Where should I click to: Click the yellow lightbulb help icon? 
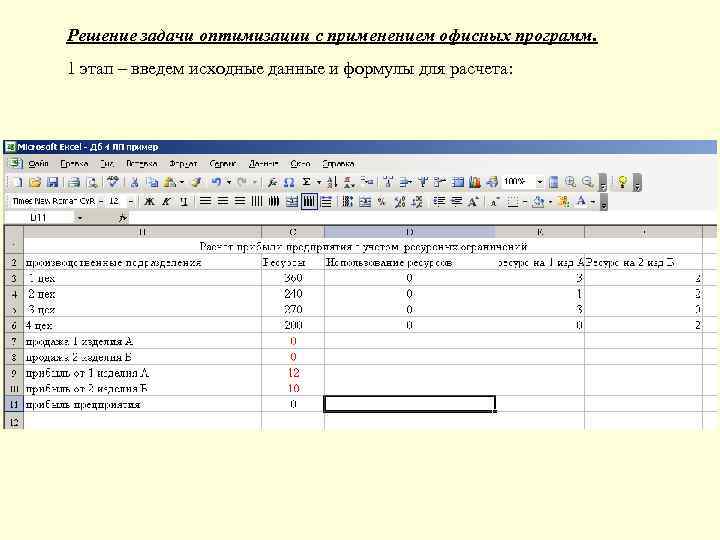pyautogui.click(x=622, y=182)
